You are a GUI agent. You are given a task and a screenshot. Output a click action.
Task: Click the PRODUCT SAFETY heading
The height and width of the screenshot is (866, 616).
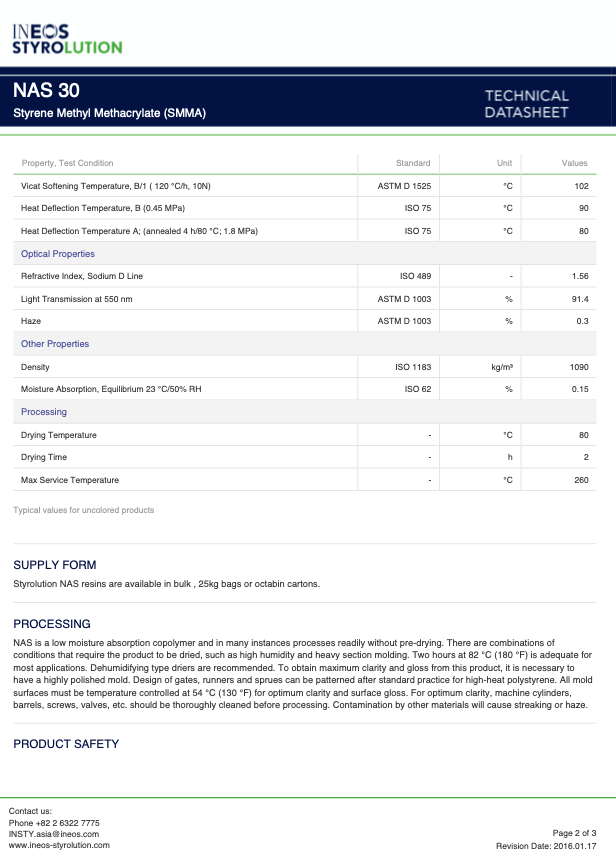tap(66, 744)
